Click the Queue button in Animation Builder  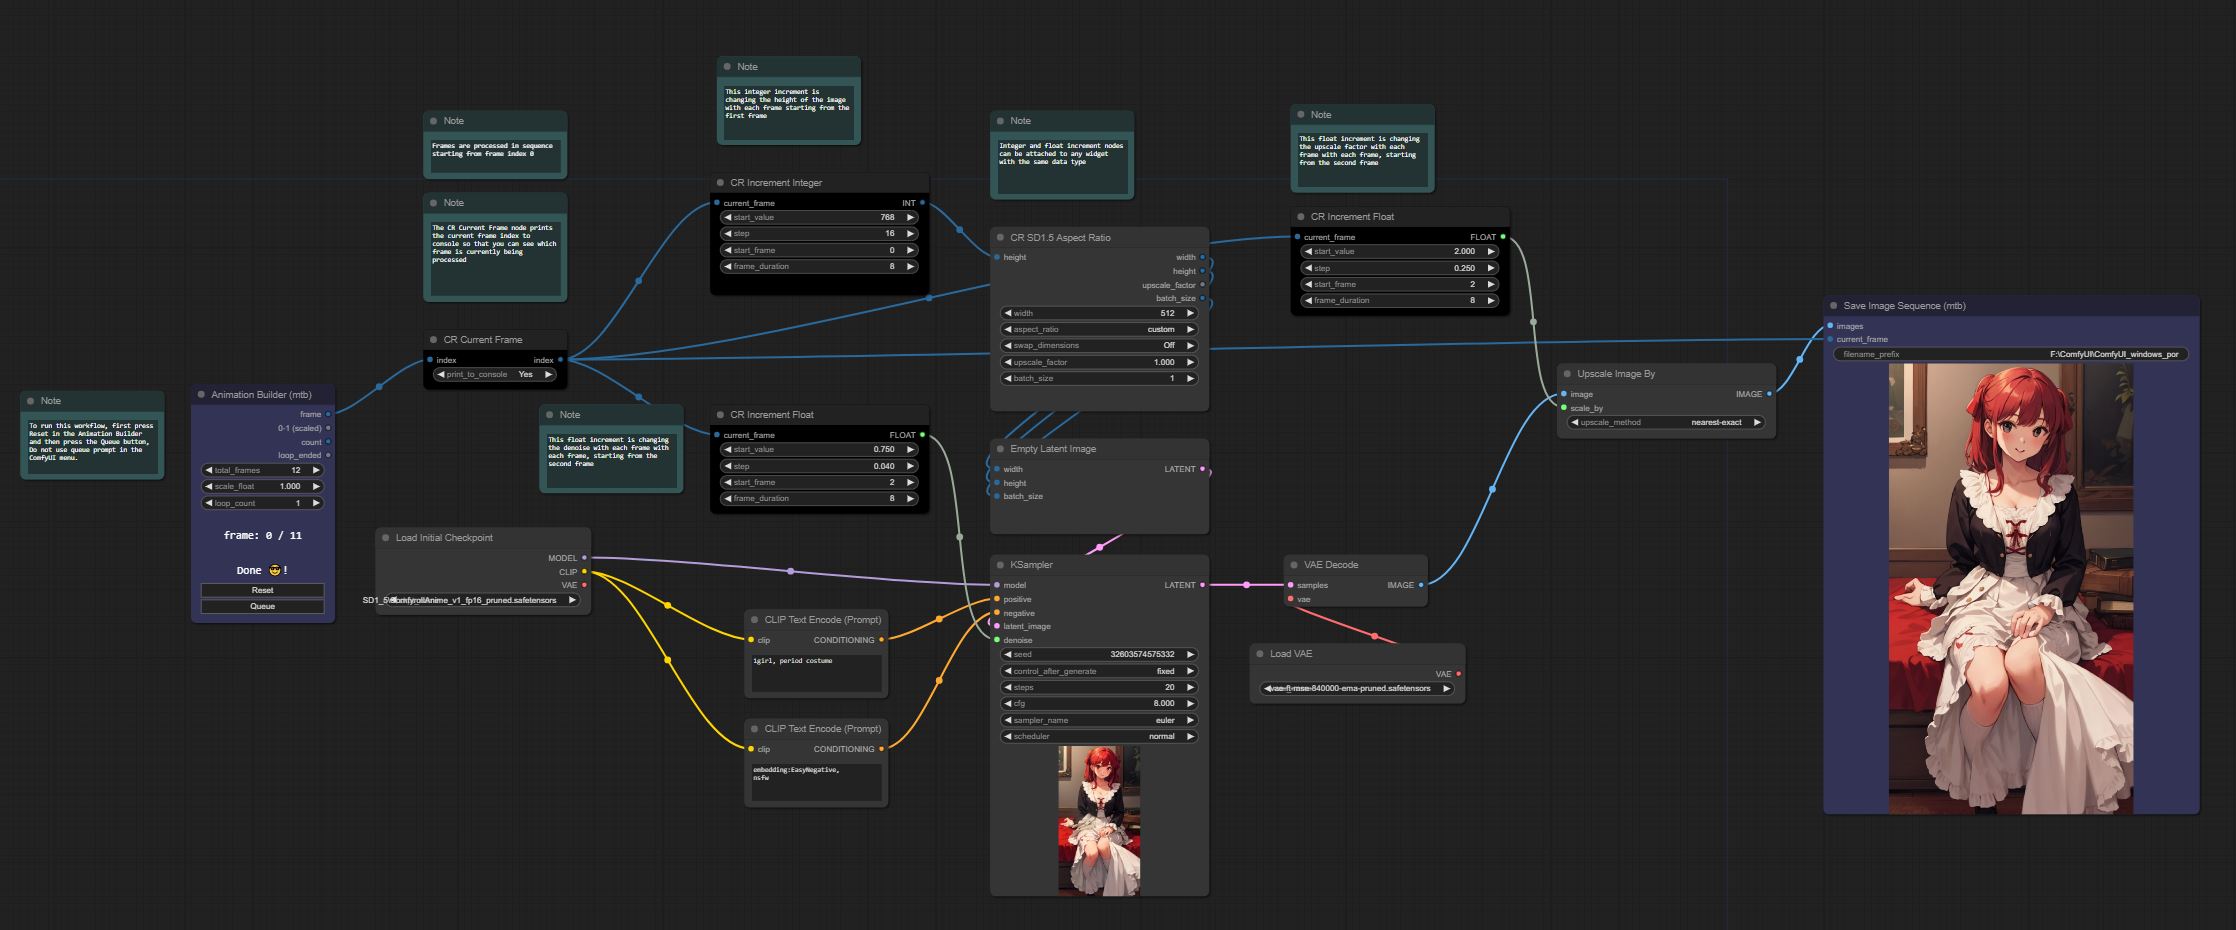click(x=262, y=606)
